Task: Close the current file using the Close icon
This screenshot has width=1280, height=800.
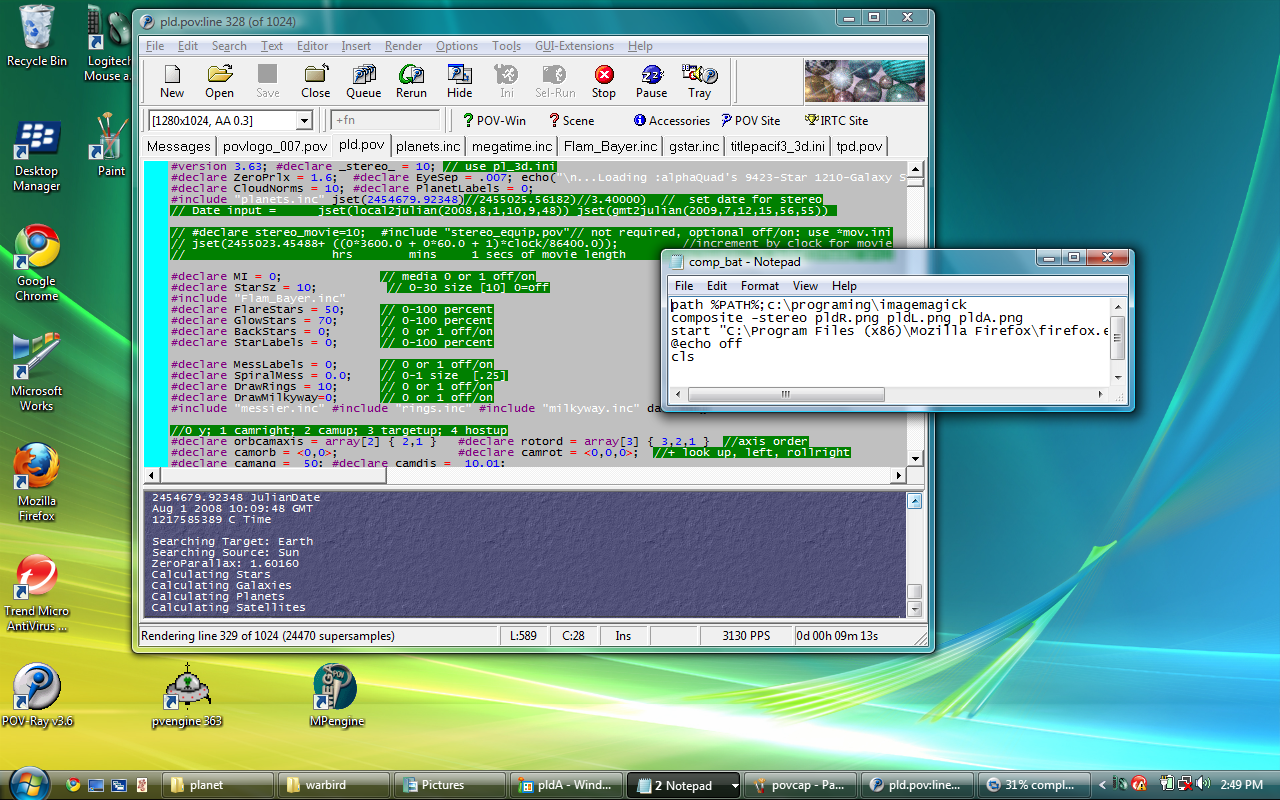Action: 315,81
